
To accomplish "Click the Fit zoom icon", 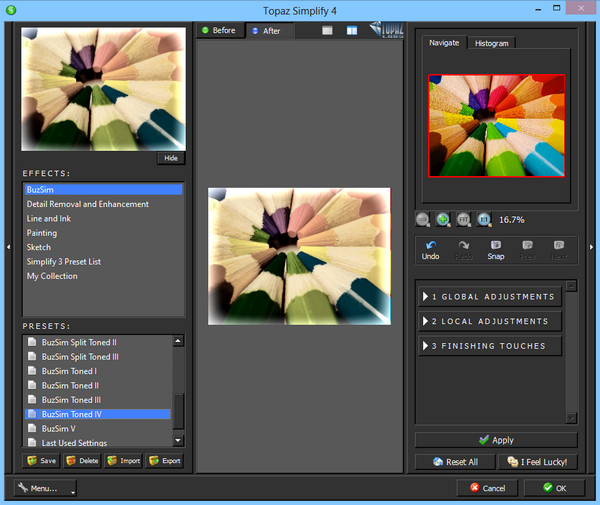I will 464,219.
